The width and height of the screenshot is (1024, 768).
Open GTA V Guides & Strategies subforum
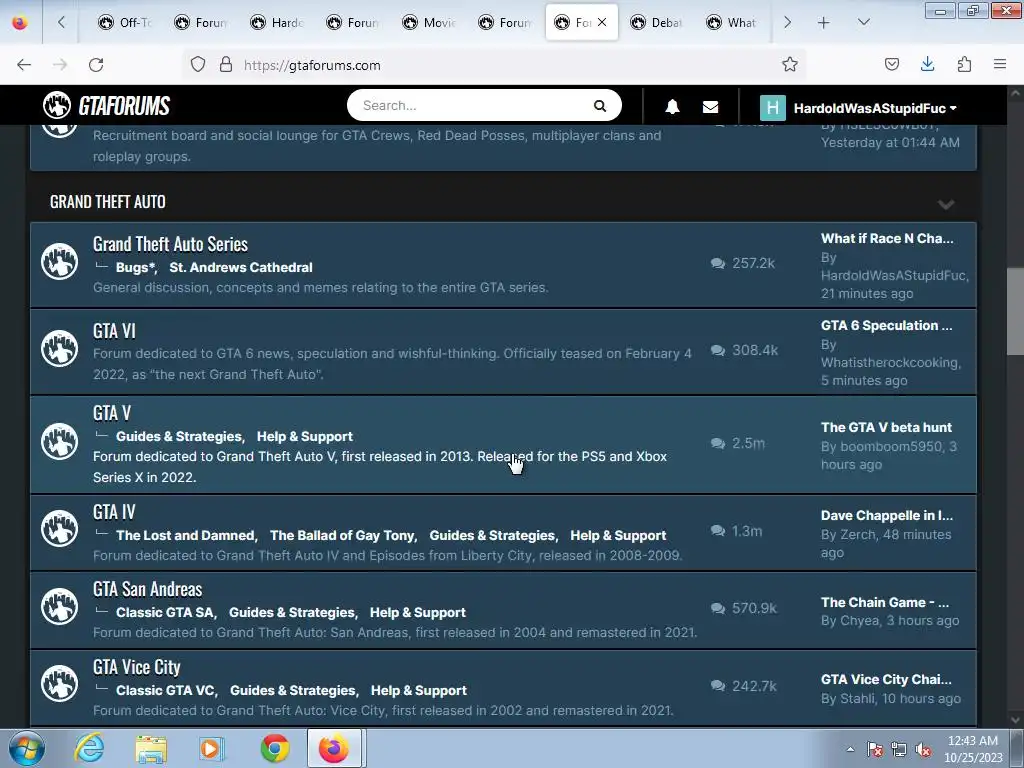tap(179, 436)
